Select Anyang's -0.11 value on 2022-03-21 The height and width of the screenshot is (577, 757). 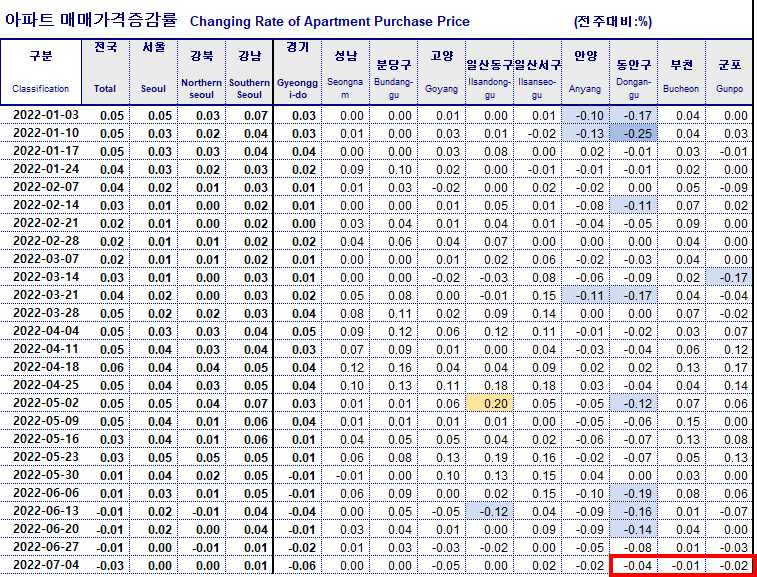pos(586,296)
